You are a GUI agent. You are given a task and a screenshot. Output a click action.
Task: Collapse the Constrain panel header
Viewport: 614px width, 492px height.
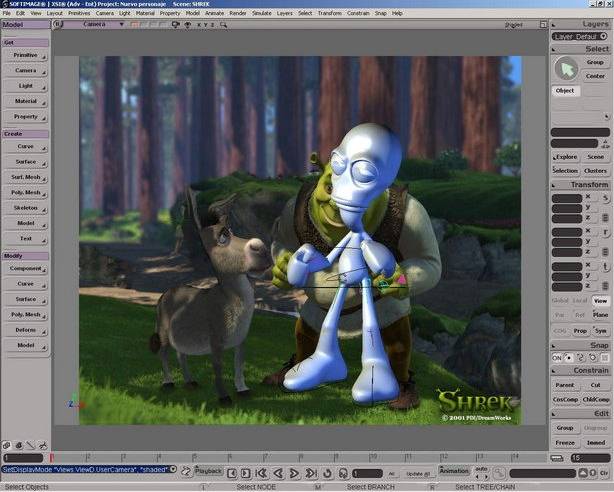click(580, 370)
